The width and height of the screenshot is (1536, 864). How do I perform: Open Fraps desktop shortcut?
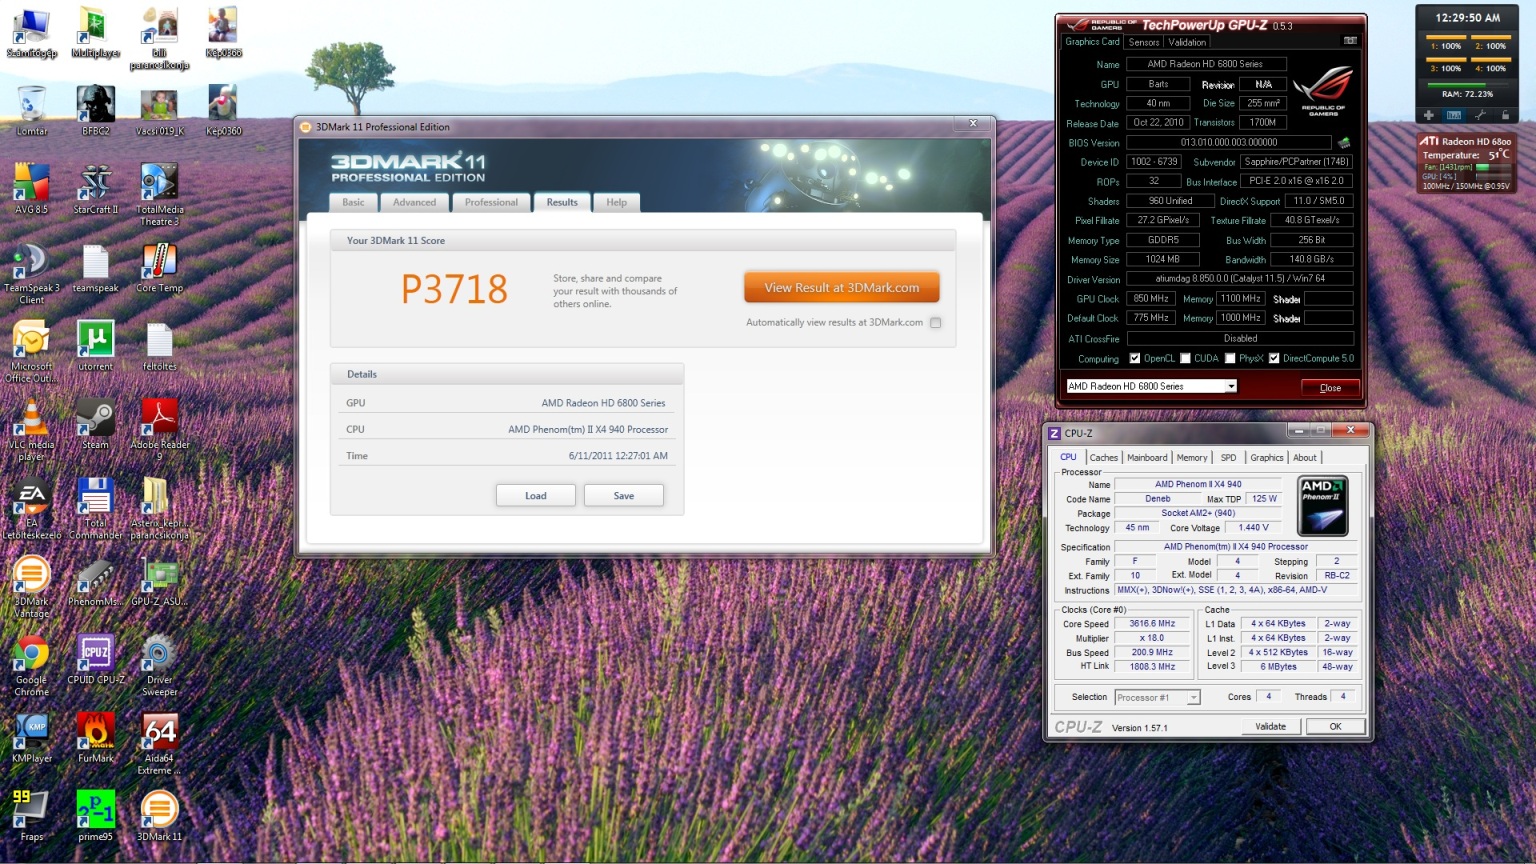pyautogui.click(x=32, y=816)
